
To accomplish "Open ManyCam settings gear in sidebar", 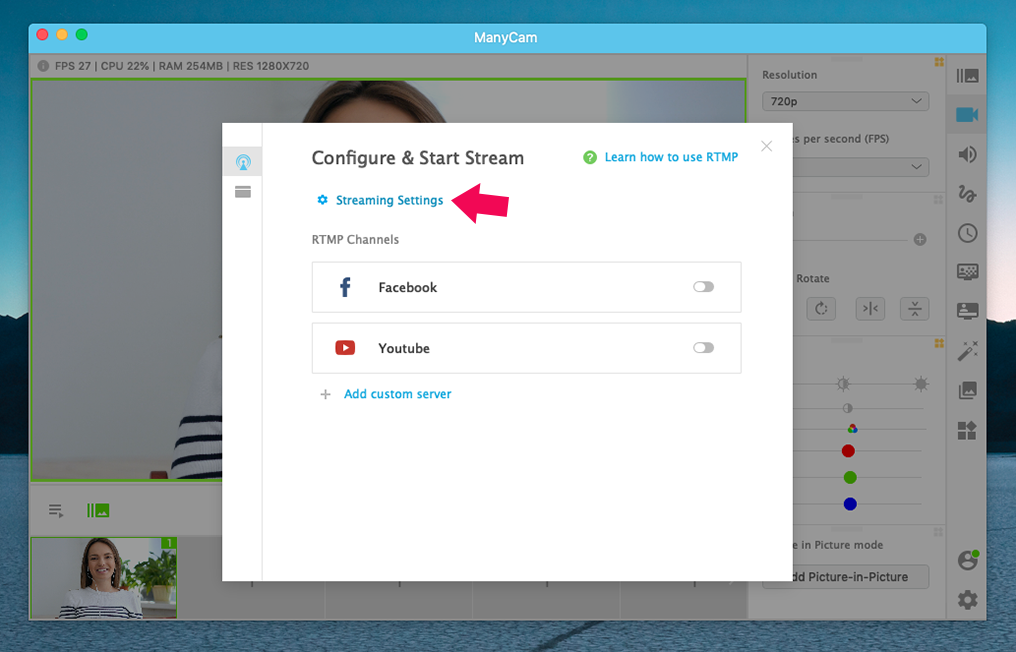I will pos(967,600).
